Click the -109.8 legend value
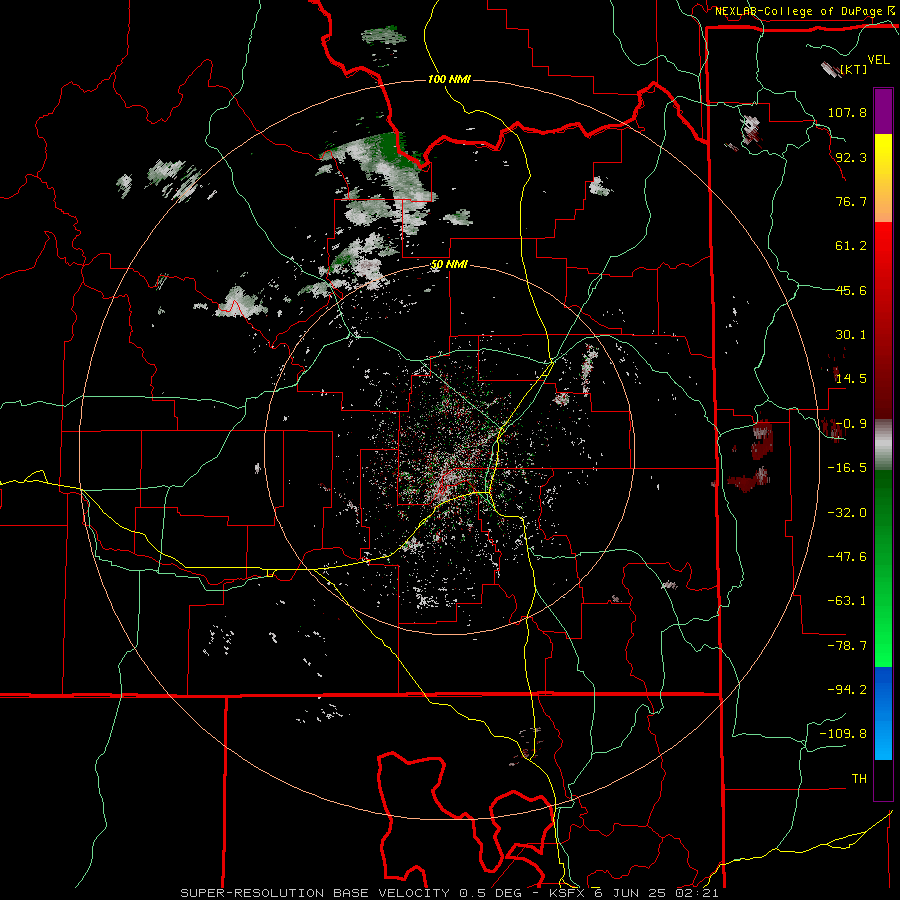Image resolution: width=900 pixels, height=900 pixels. click(843, 734)
